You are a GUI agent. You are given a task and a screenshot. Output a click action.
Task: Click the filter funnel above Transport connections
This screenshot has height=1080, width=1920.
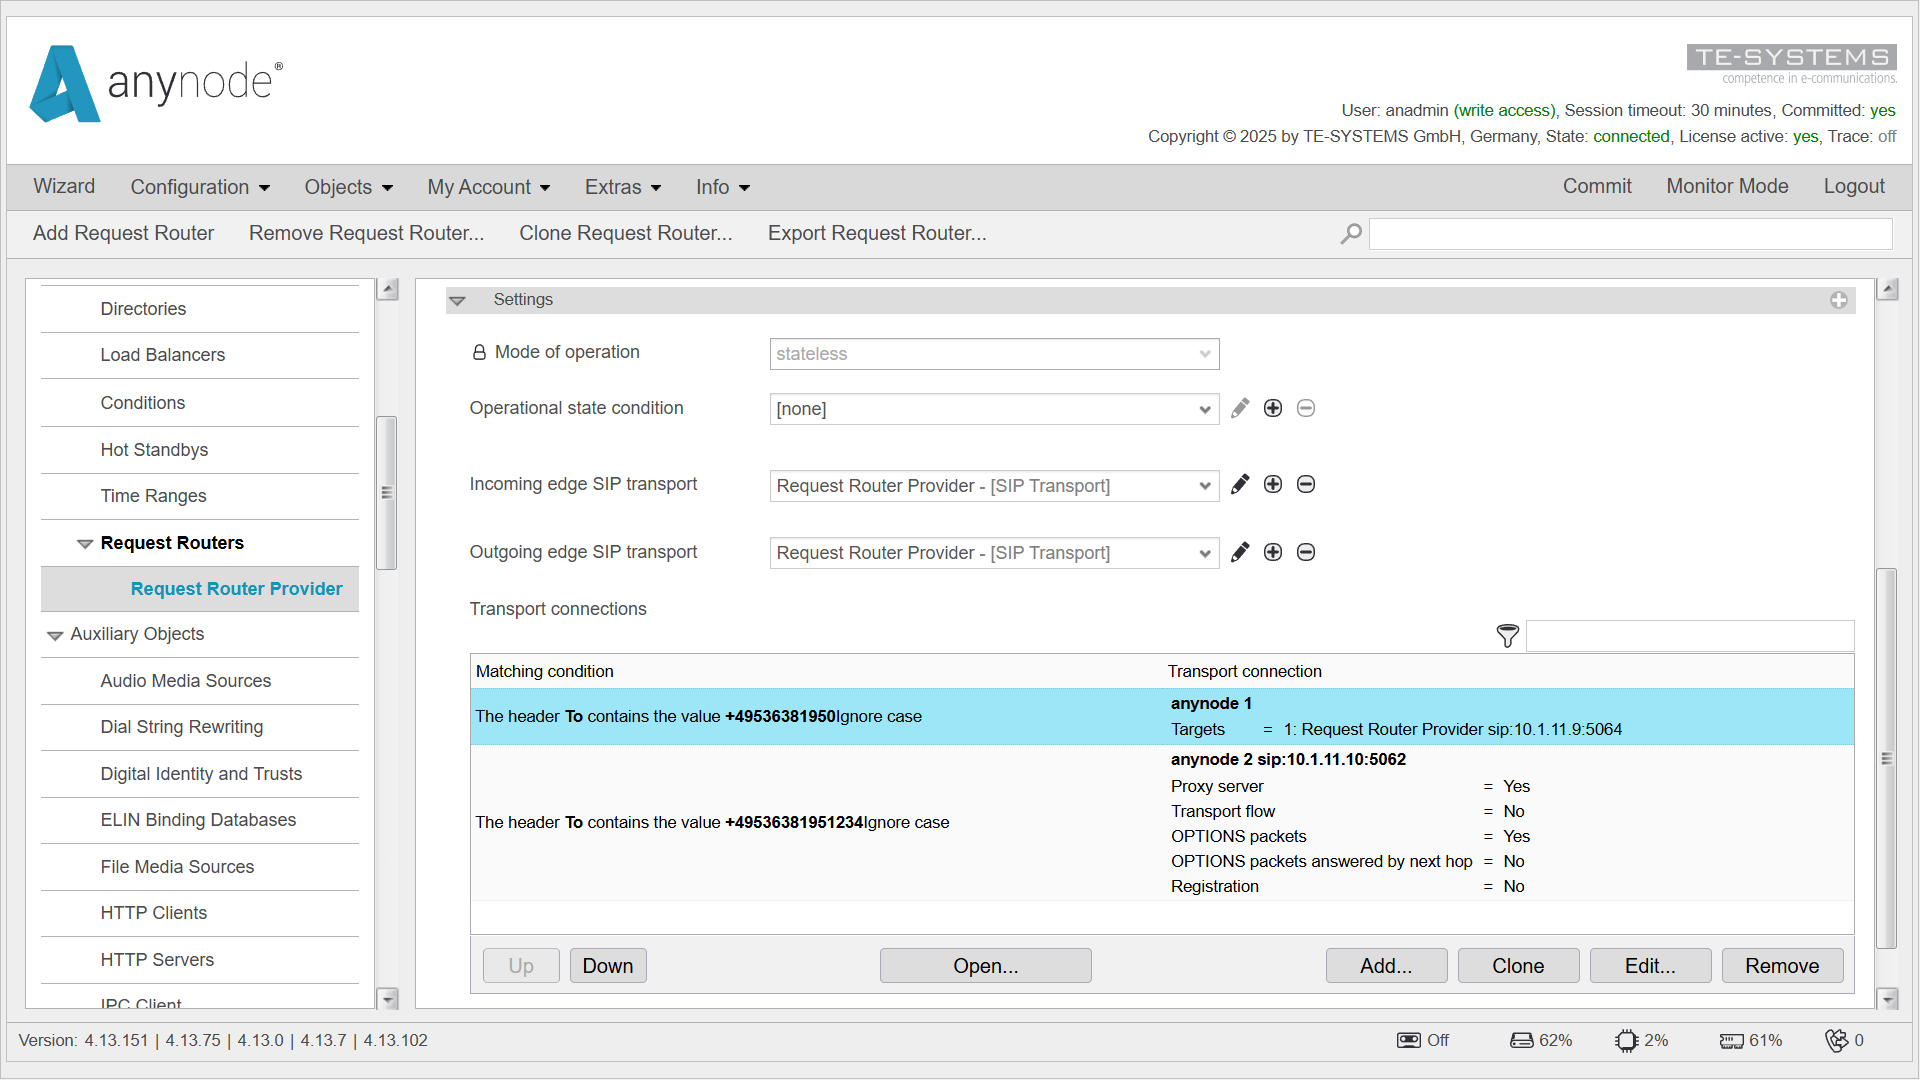(x=1507, y=636)
